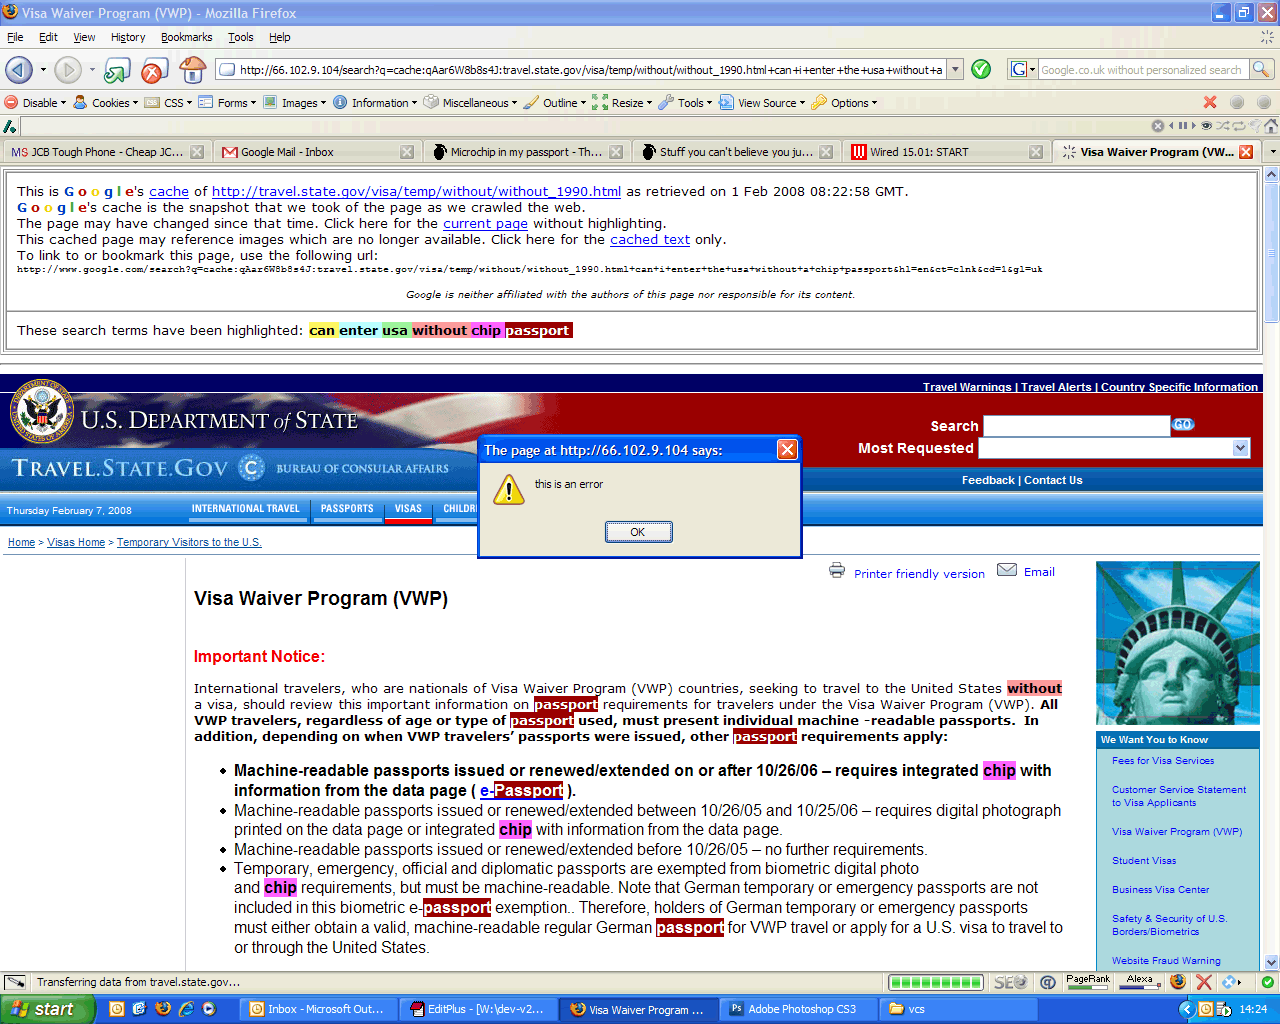Click the green Reload page icon
Image resolution: width=1280 pixels, height=1024 pixels.
pyautogui.click(x=117, y=70)
